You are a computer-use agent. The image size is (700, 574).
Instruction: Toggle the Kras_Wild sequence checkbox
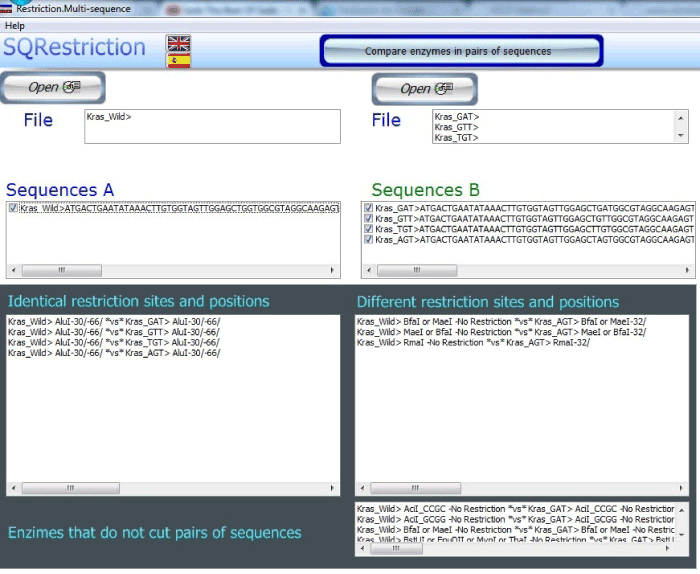(x=13, y=208)
